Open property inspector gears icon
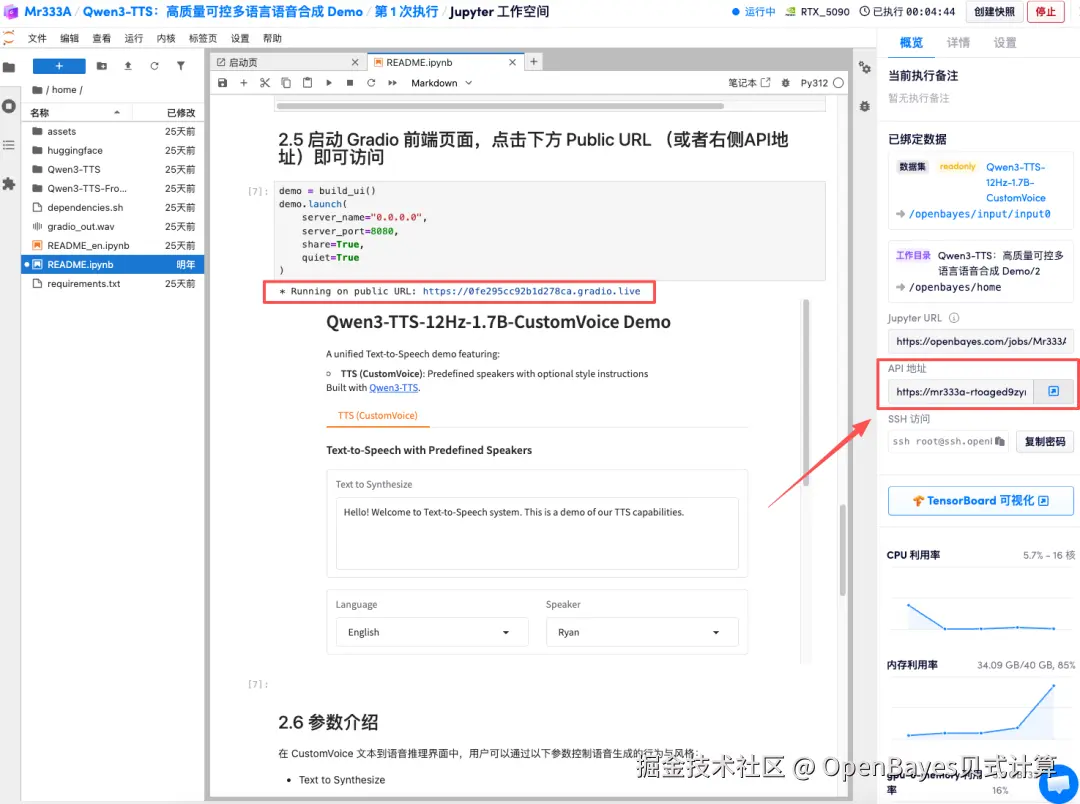 864,68
